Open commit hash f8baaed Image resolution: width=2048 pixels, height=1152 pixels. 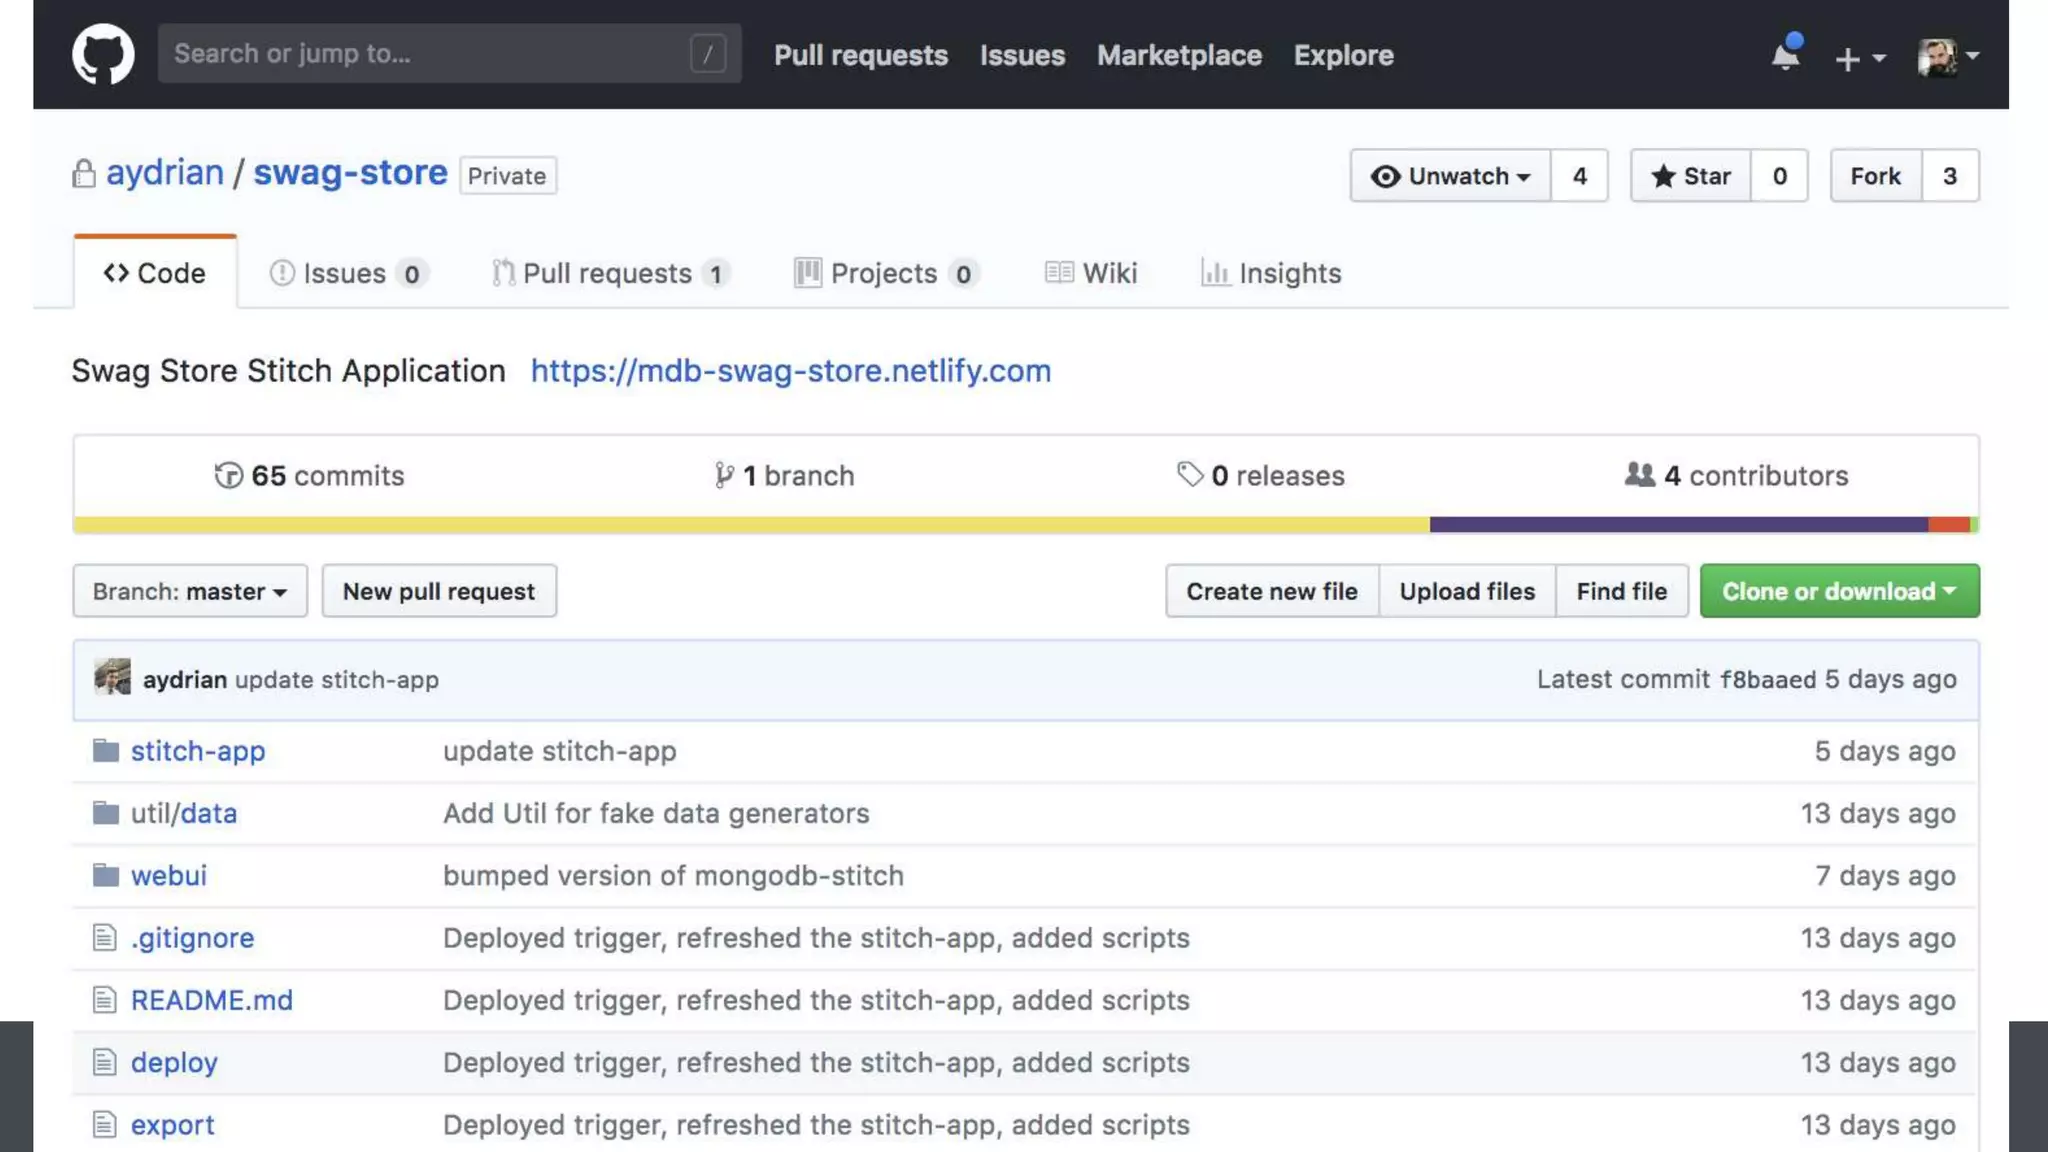point(1767,680)
